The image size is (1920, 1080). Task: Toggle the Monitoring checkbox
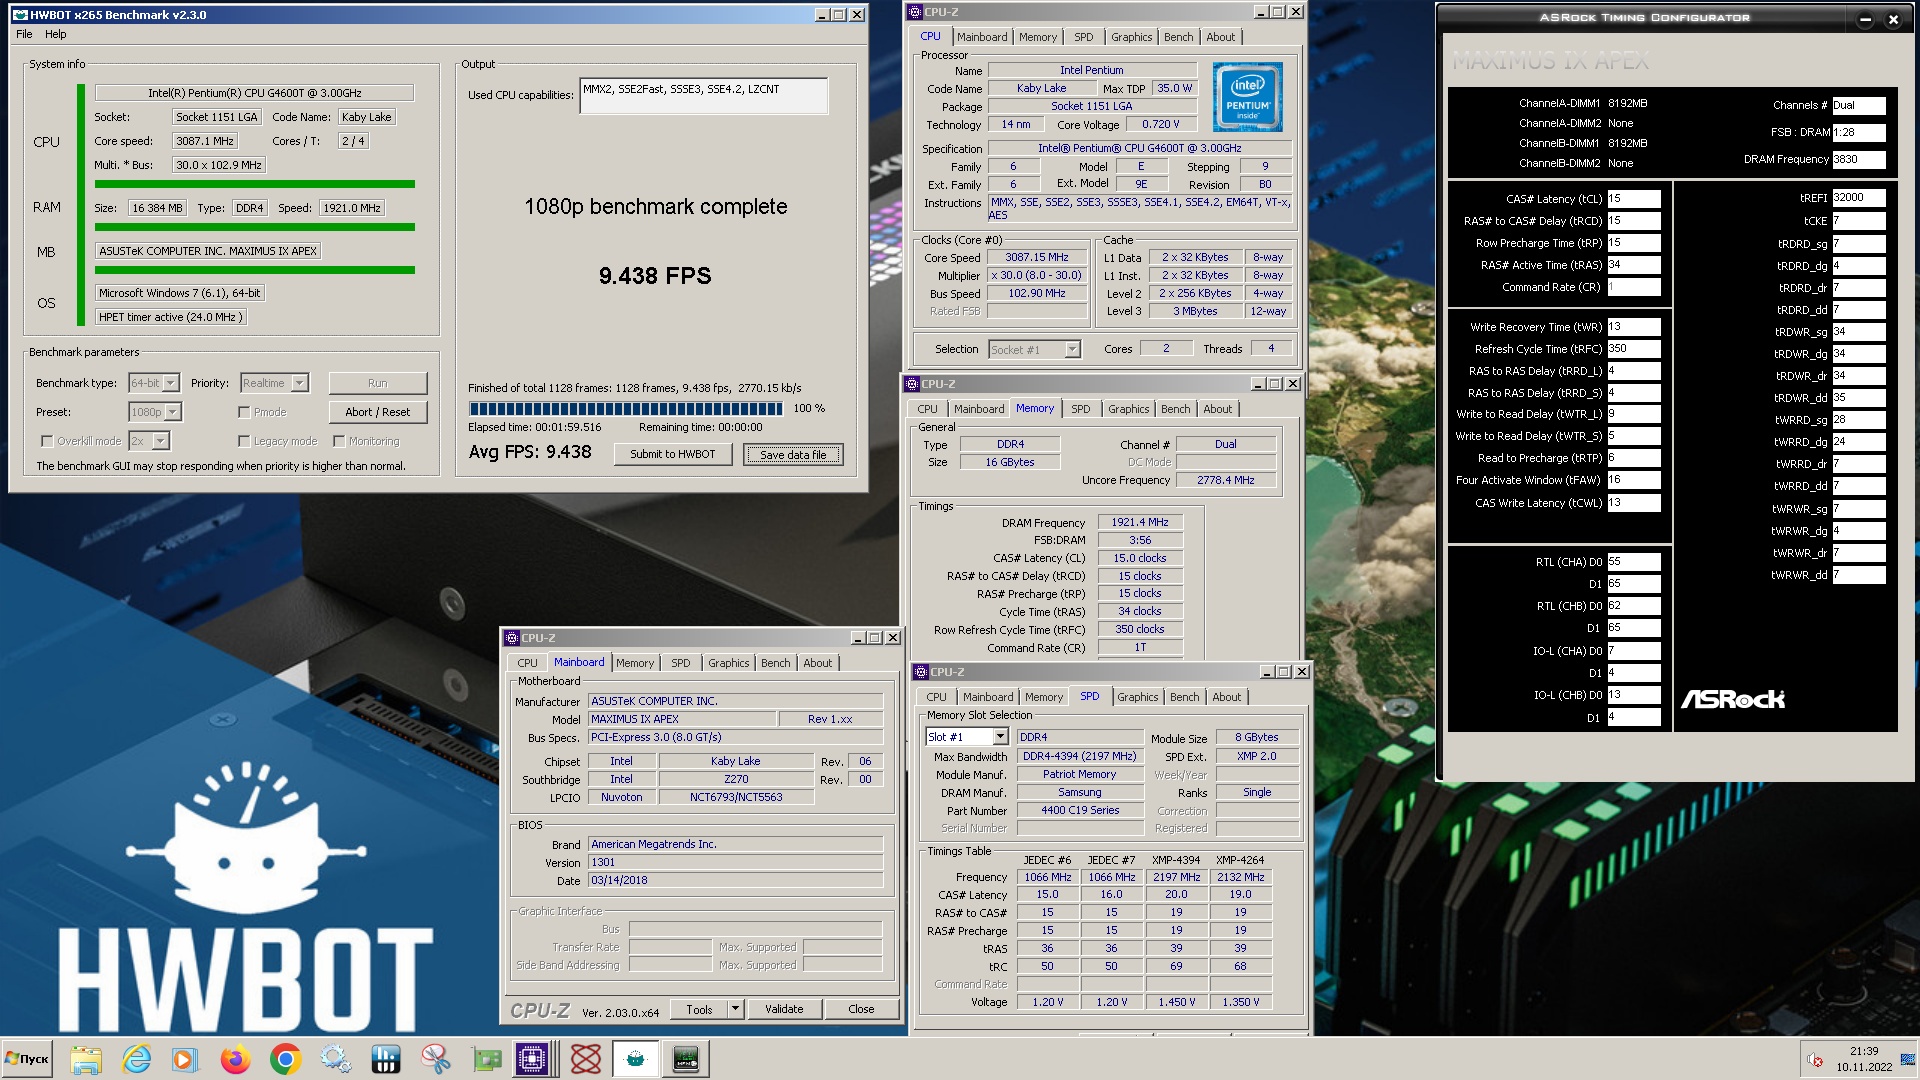click(339, 441)
